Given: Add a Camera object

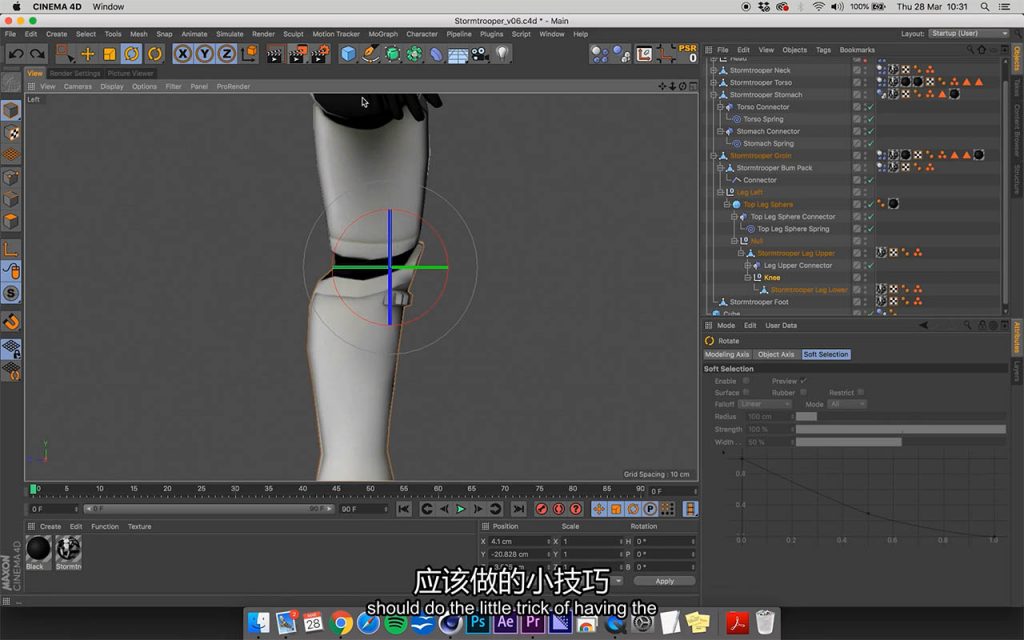Looking at the screenshot, I should (x=480, y=54).
